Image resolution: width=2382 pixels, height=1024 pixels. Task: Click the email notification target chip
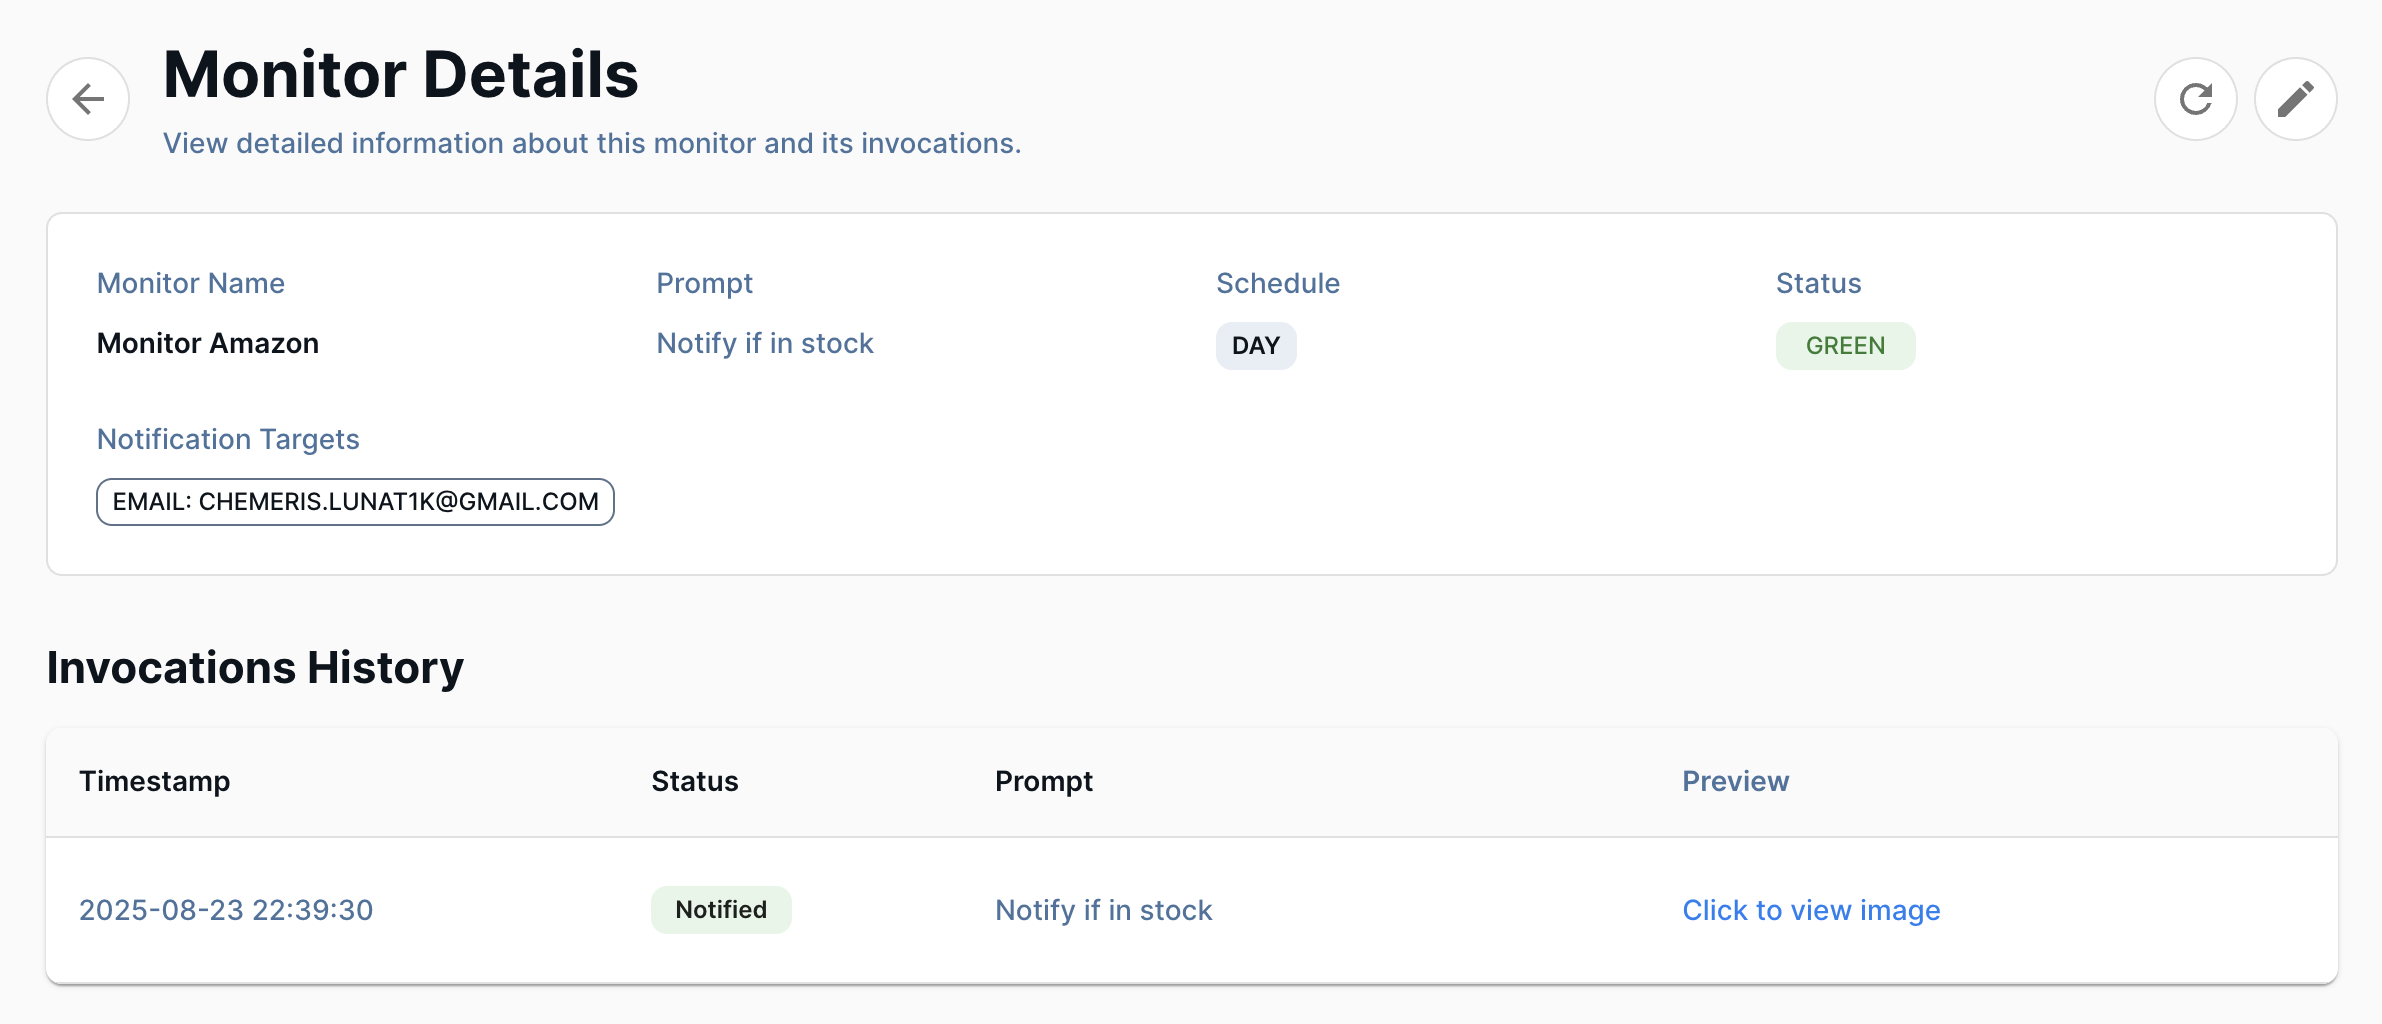point(355,501)
